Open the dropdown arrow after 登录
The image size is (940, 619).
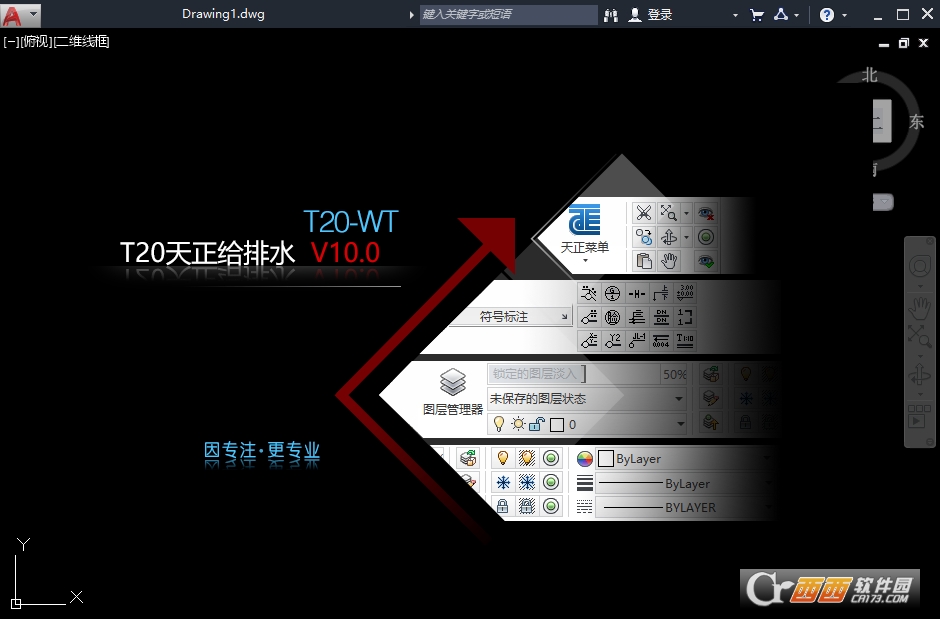(735, 16)
